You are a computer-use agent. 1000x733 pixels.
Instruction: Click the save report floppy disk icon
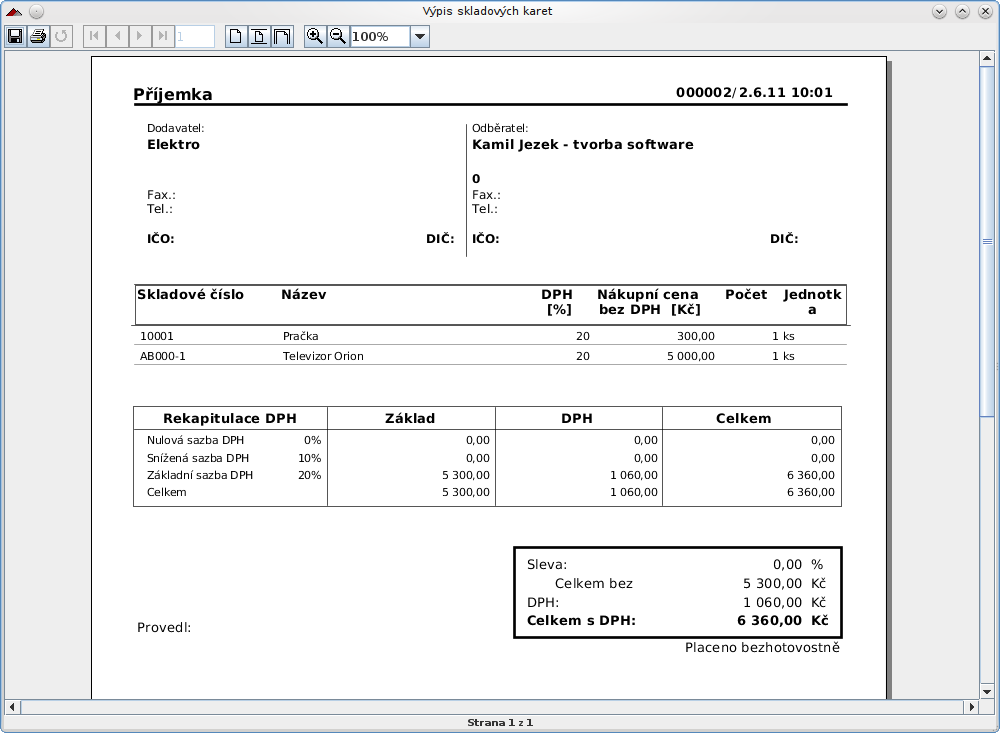coord(15,37)
